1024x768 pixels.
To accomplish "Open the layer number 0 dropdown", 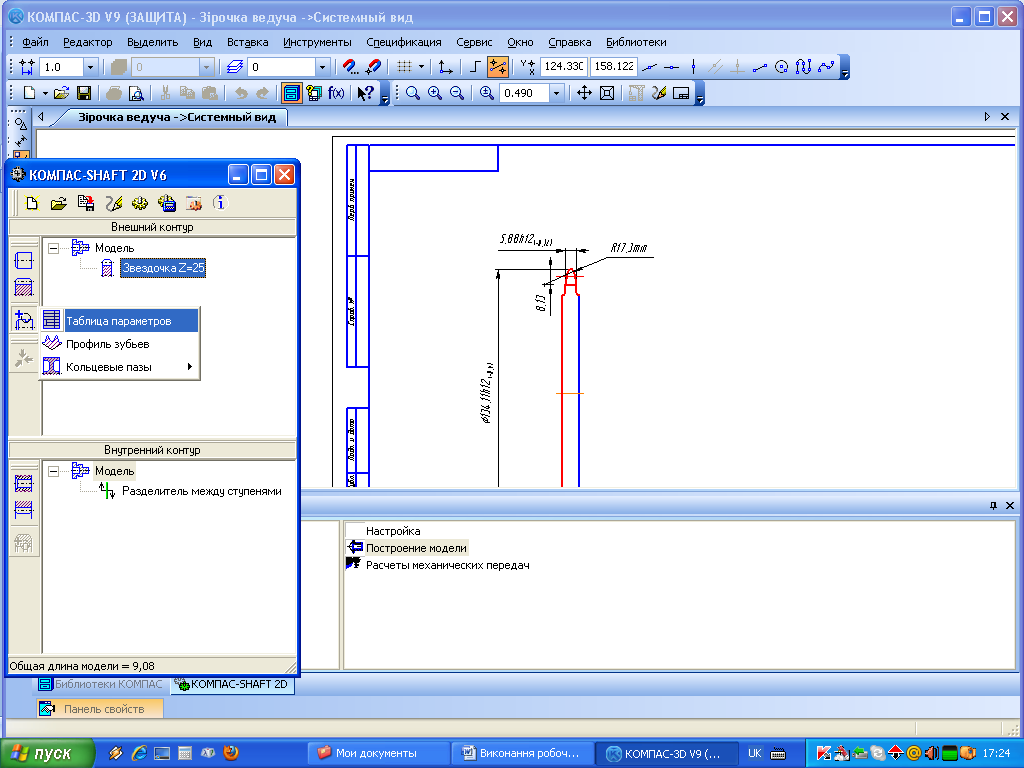I will tap(322, 67).
